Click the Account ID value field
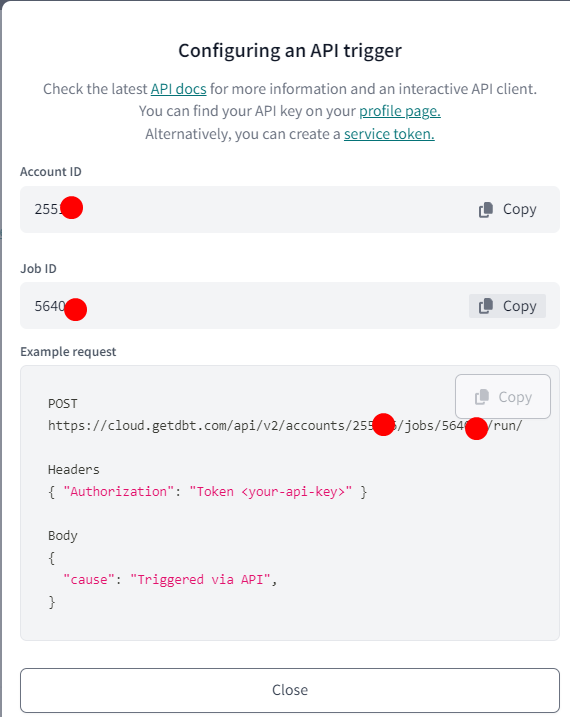This screenshot has width=570, height=717. [290, 209]
